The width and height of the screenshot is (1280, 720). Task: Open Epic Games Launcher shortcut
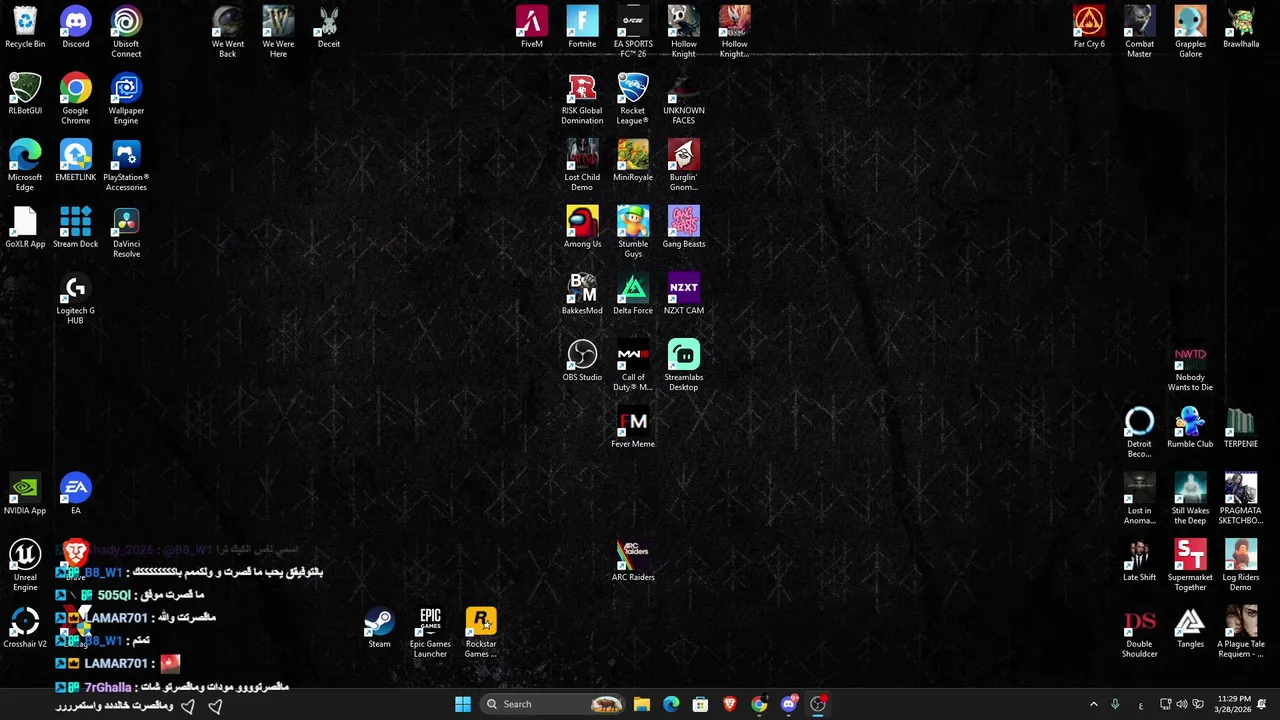[x=430, y=632]
